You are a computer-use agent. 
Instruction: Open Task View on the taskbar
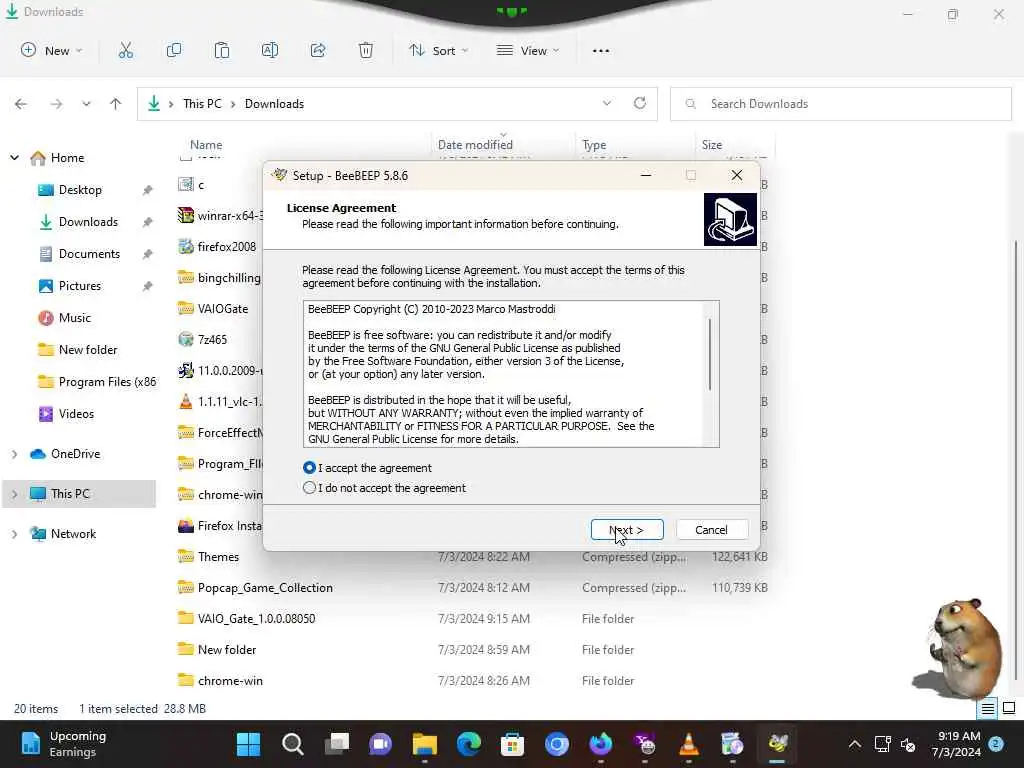tap(336, 744)
